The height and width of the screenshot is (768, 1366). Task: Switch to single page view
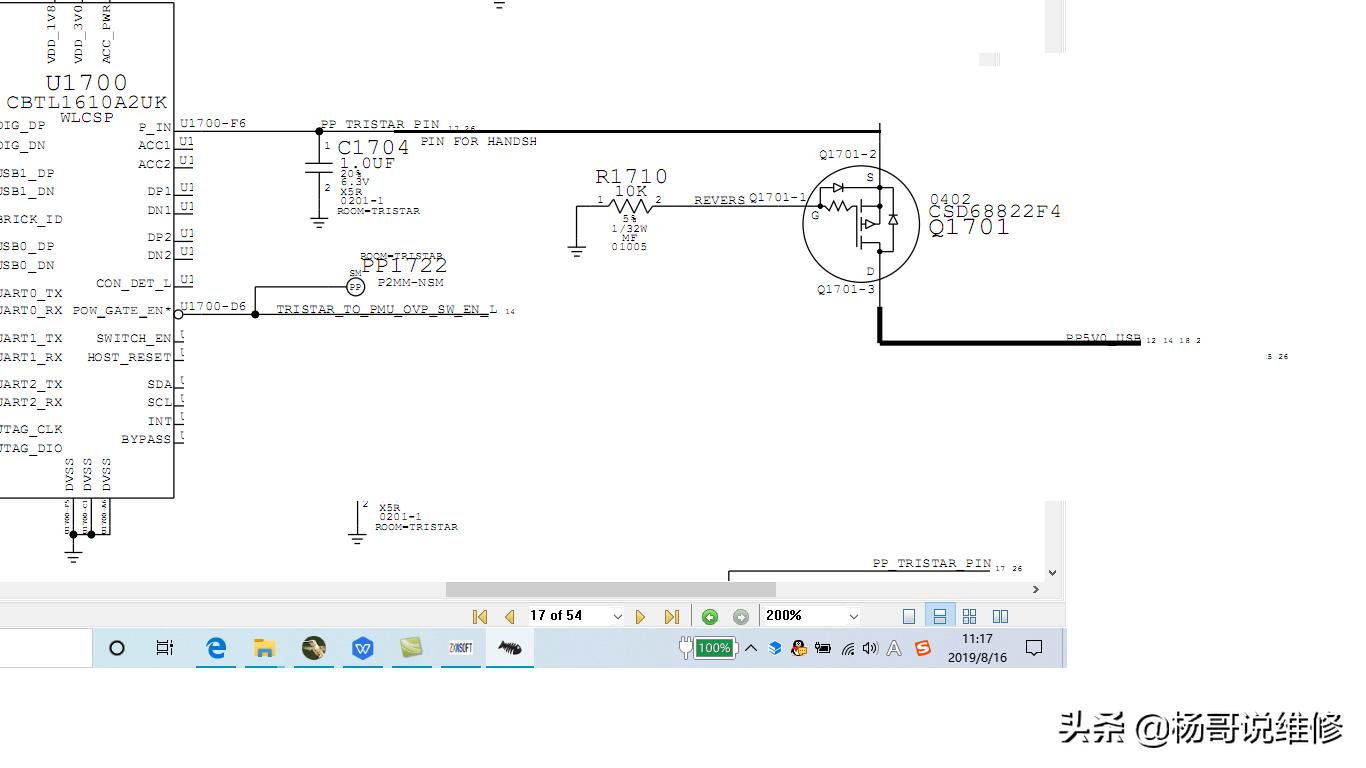click(x=909, y=616)
